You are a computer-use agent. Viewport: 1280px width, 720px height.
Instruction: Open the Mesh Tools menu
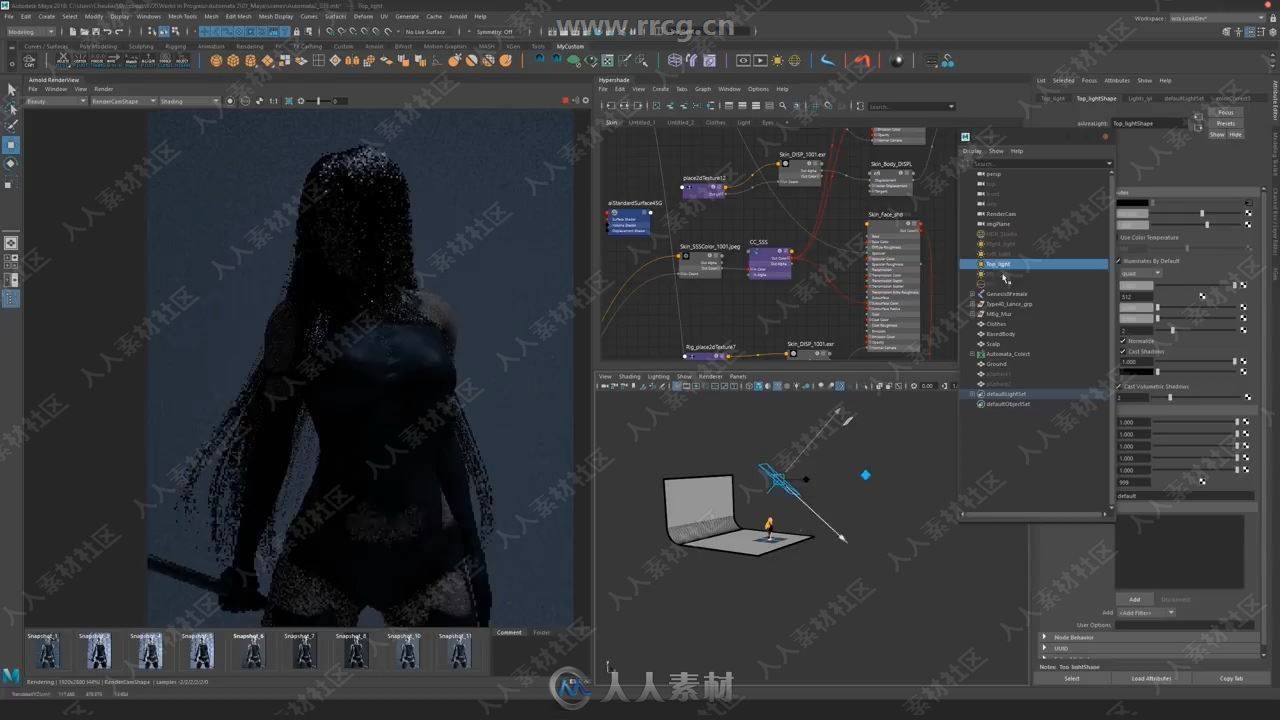pos(182,17)
